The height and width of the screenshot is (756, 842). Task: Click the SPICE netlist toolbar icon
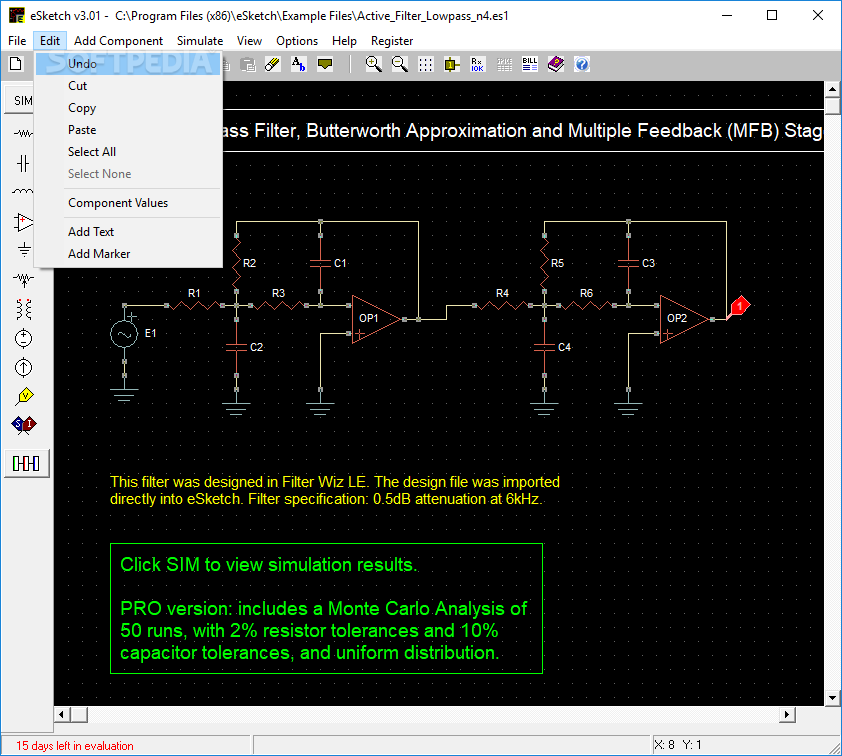[x=504, y=64]
